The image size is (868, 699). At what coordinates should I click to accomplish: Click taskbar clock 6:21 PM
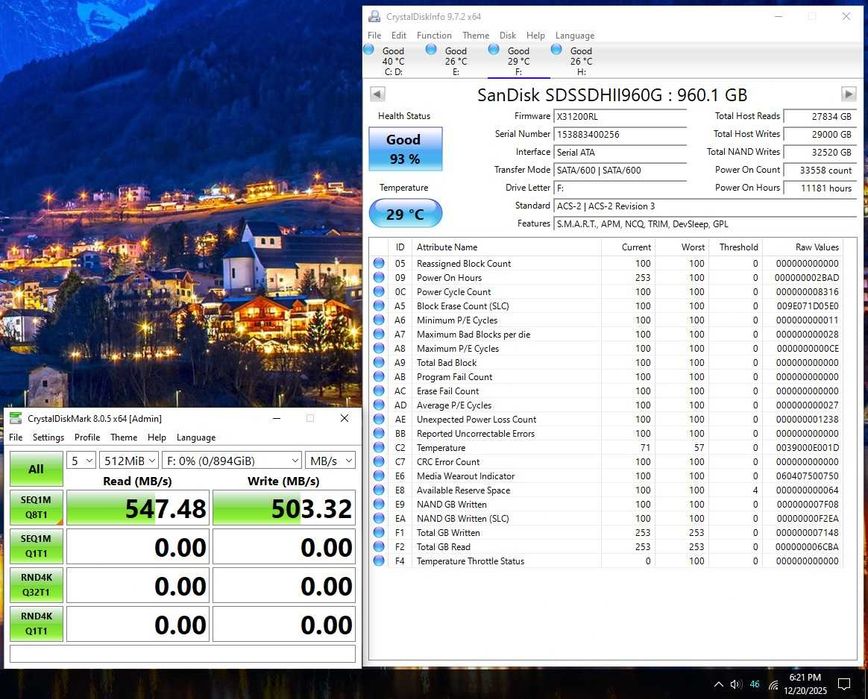click(x=805, y=677)
